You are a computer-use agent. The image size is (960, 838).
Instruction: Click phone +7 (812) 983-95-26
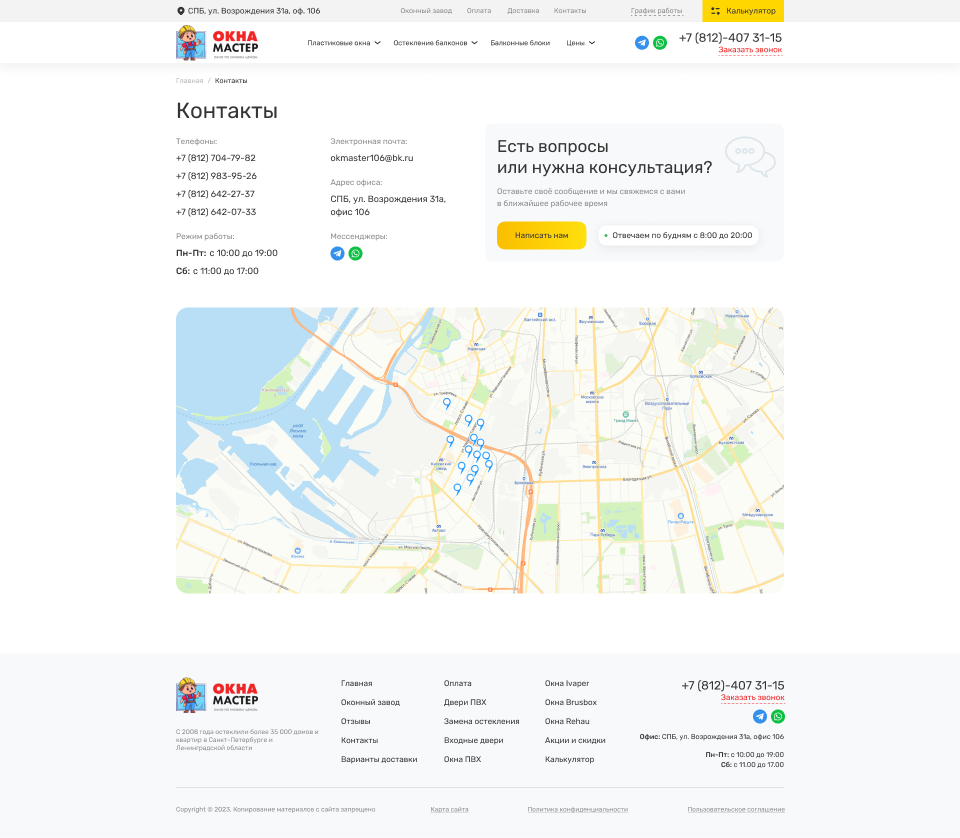(x=216, y=176)
